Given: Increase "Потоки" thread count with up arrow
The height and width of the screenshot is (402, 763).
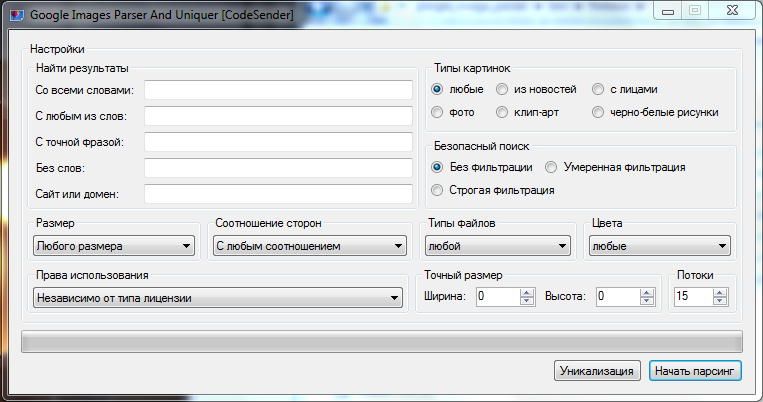Looking at the screenshot, I should pos(720,292).
